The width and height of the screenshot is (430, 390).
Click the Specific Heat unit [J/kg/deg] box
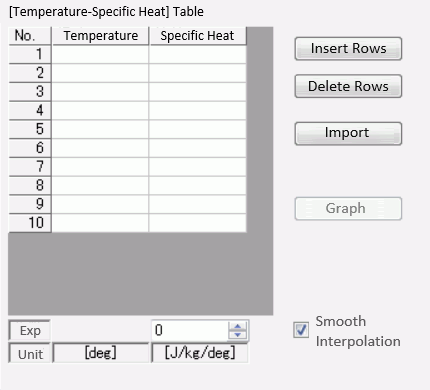pyautogui.click(x=200, y=353)
